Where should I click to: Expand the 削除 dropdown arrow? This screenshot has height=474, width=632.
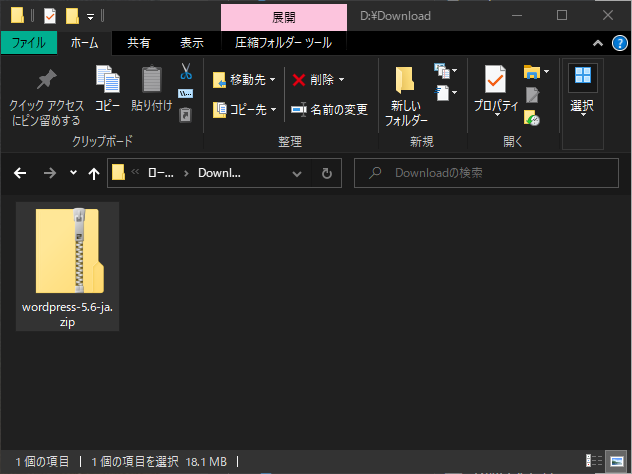tap(341, 80)
